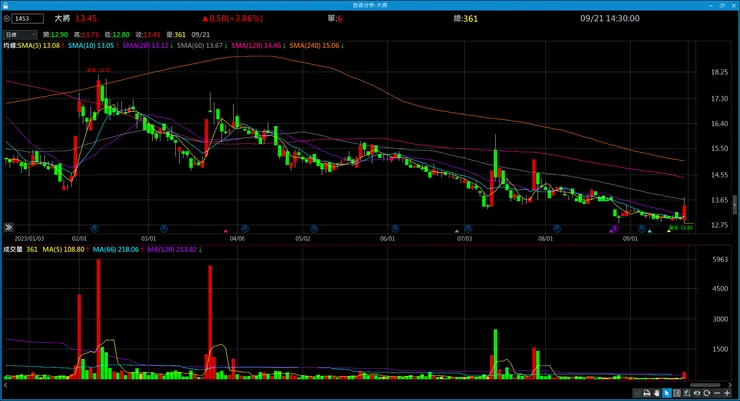The height and width of the screenshot is (401, 740).
Task: Click the close price 收:13.45
Action: pos(148,34)
